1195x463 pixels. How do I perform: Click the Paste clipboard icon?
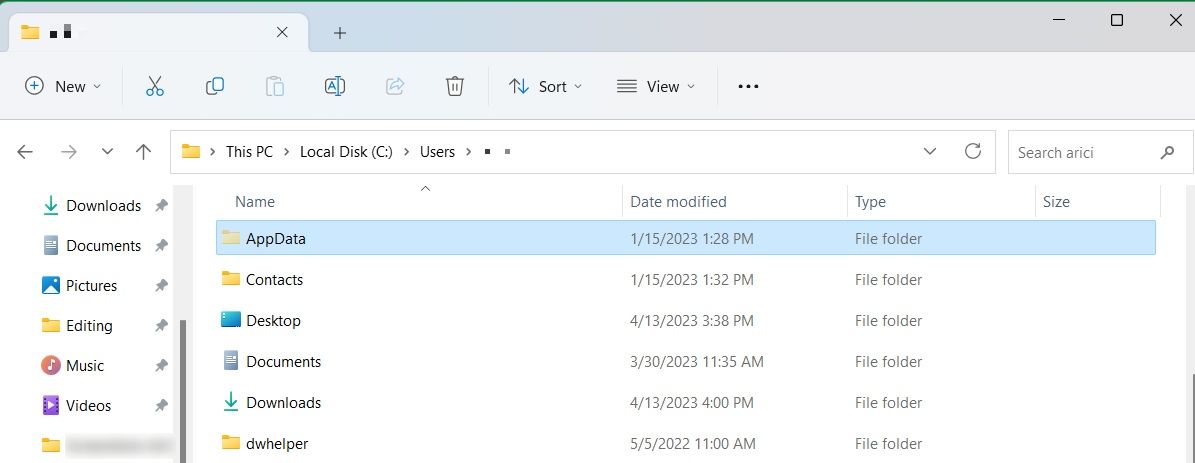[x=274, y=86]
